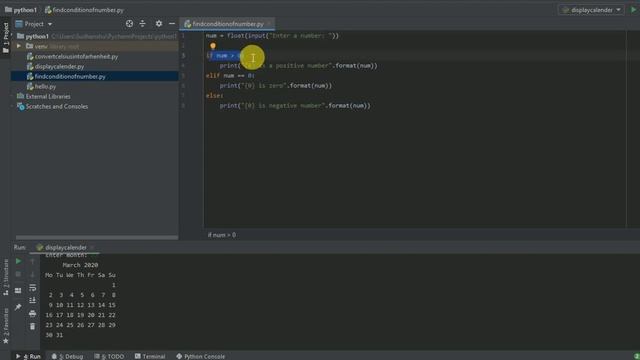Click Scratches and Consoles node
This screenshot has height=360, width=640.
click(x=56, y=107)
